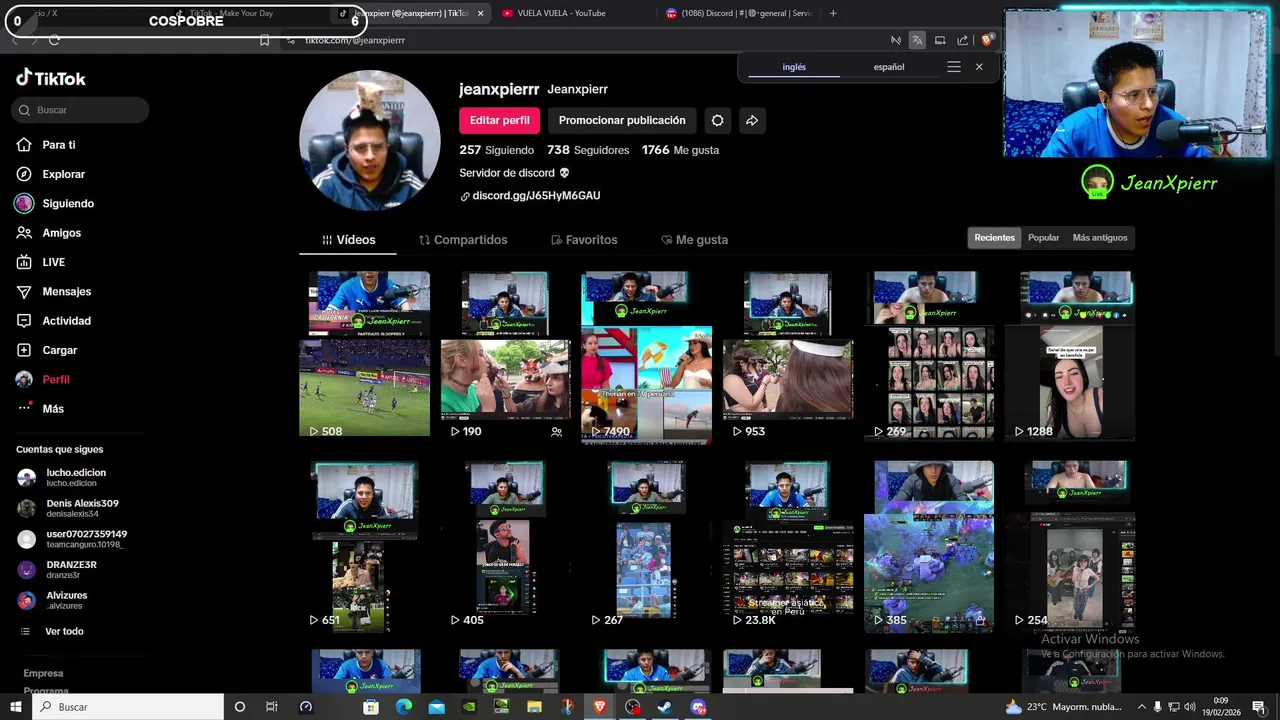The image size is (1280, 720).
Task: Open the Explorar compass item
Action: click(62, 174)
